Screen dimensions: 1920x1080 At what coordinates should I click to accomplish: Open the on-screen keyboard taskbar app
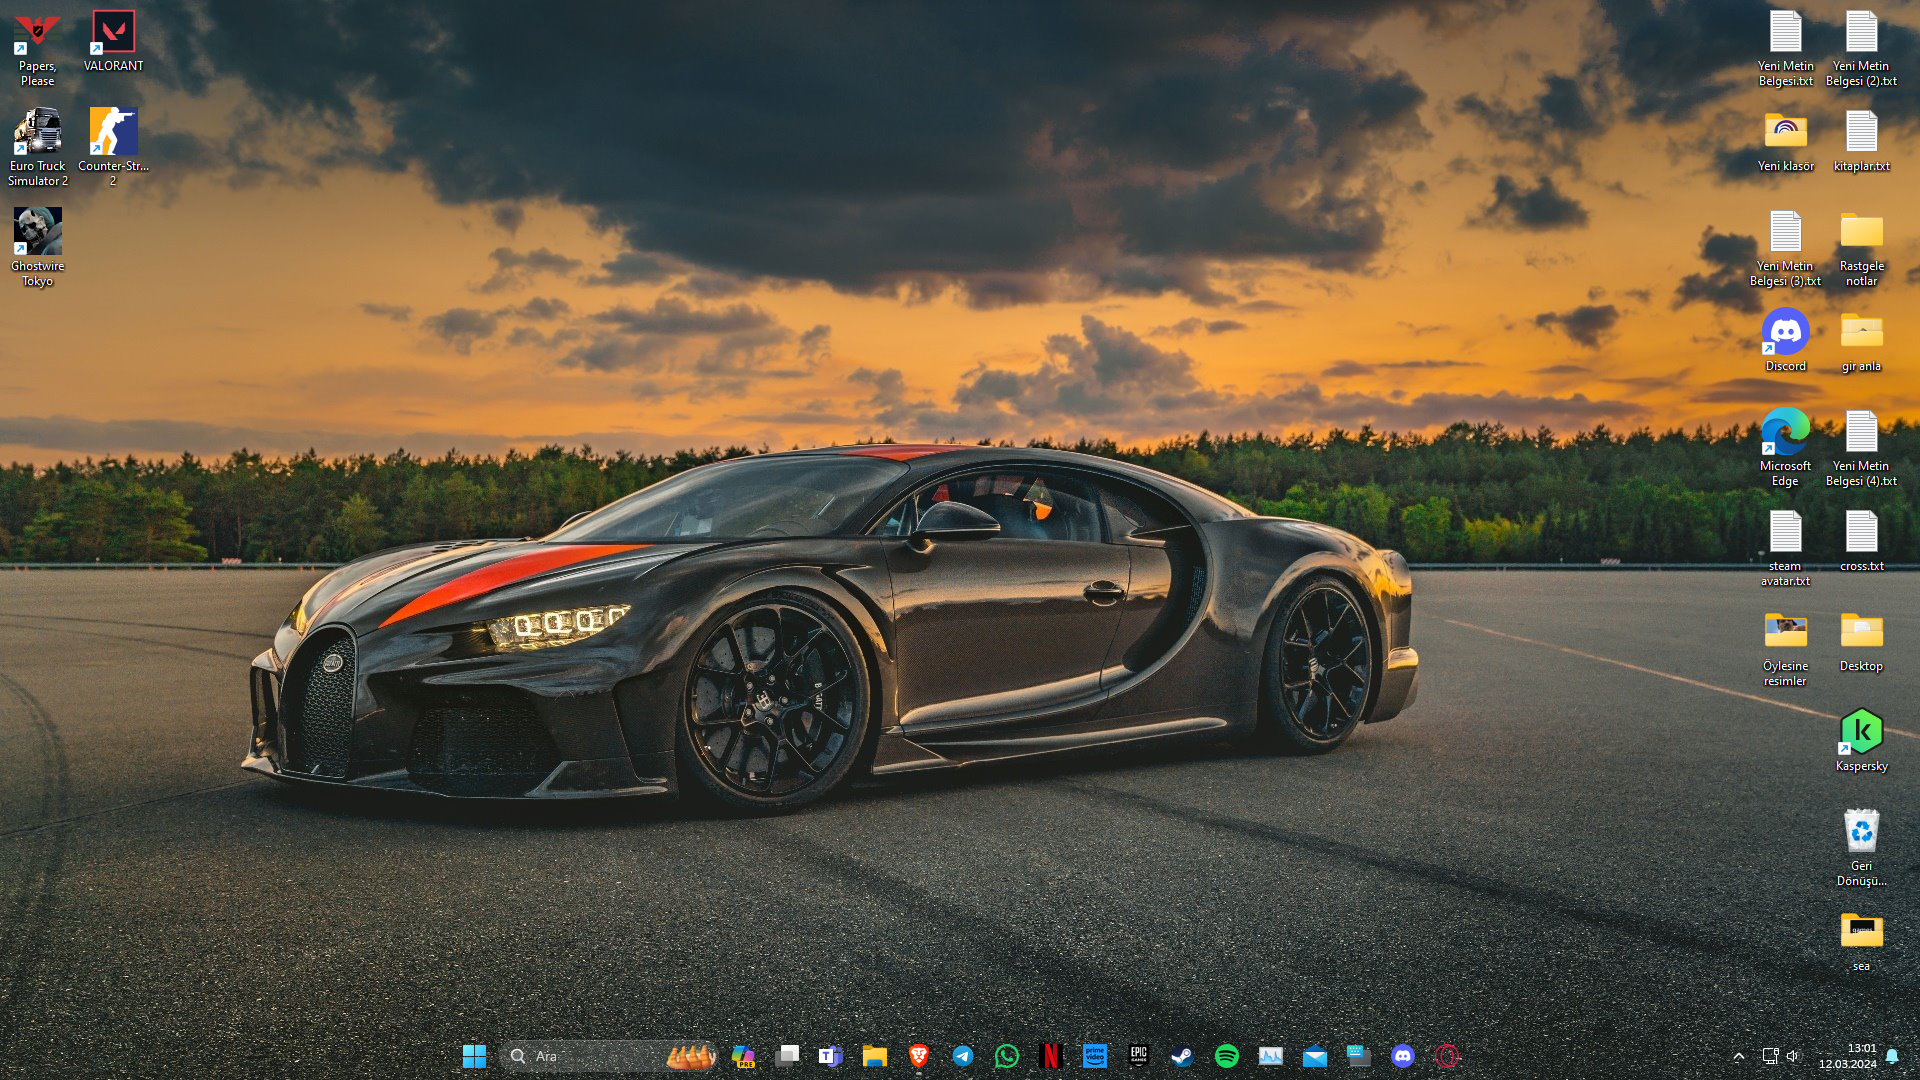pyautogui.click(x=1359, y=1056)
